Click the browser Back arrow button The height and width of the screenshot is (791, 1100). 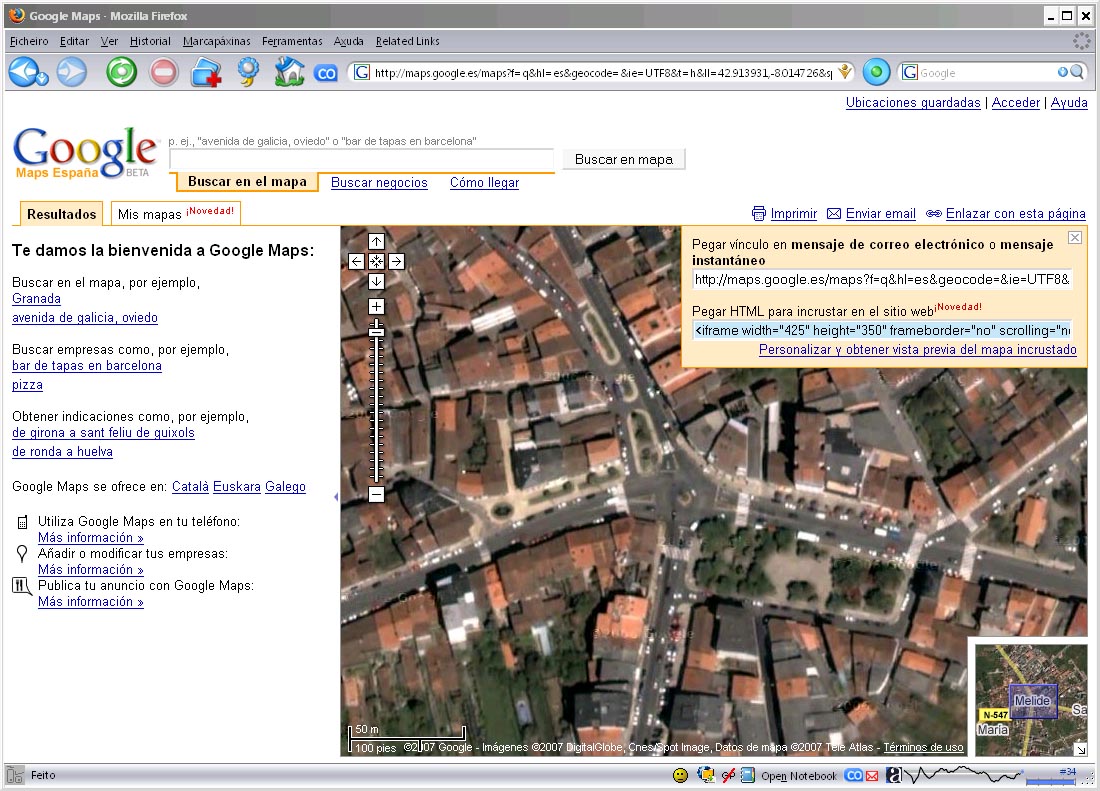click(x=27, y=72)
